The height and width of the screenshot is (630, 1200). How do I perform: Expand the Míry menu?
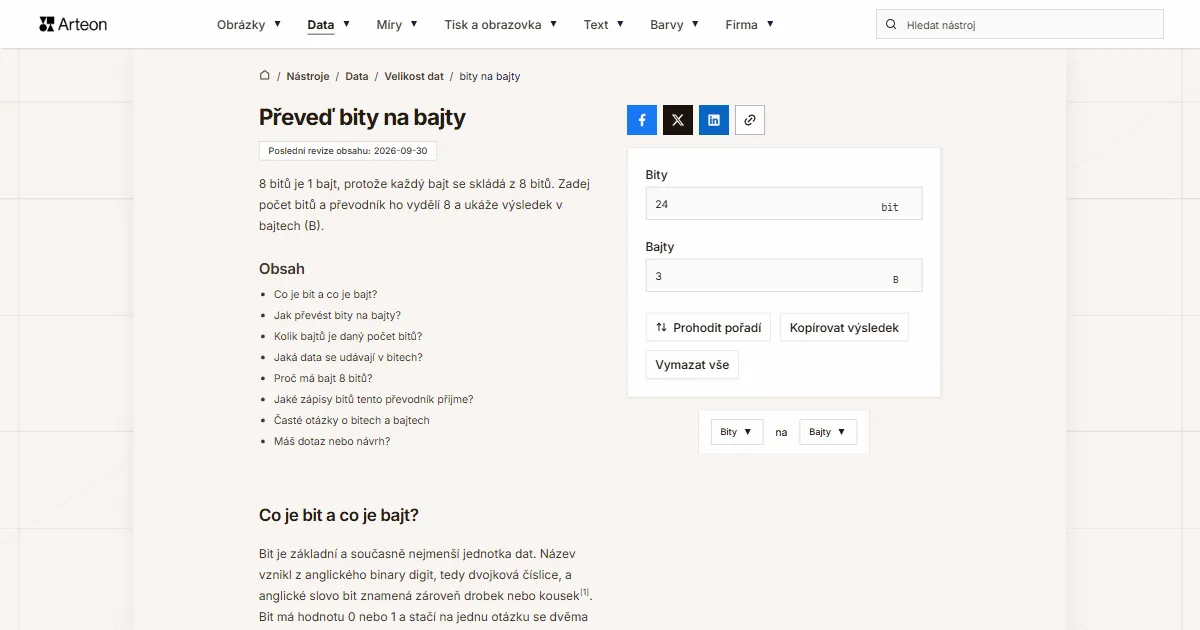[397, 24]
